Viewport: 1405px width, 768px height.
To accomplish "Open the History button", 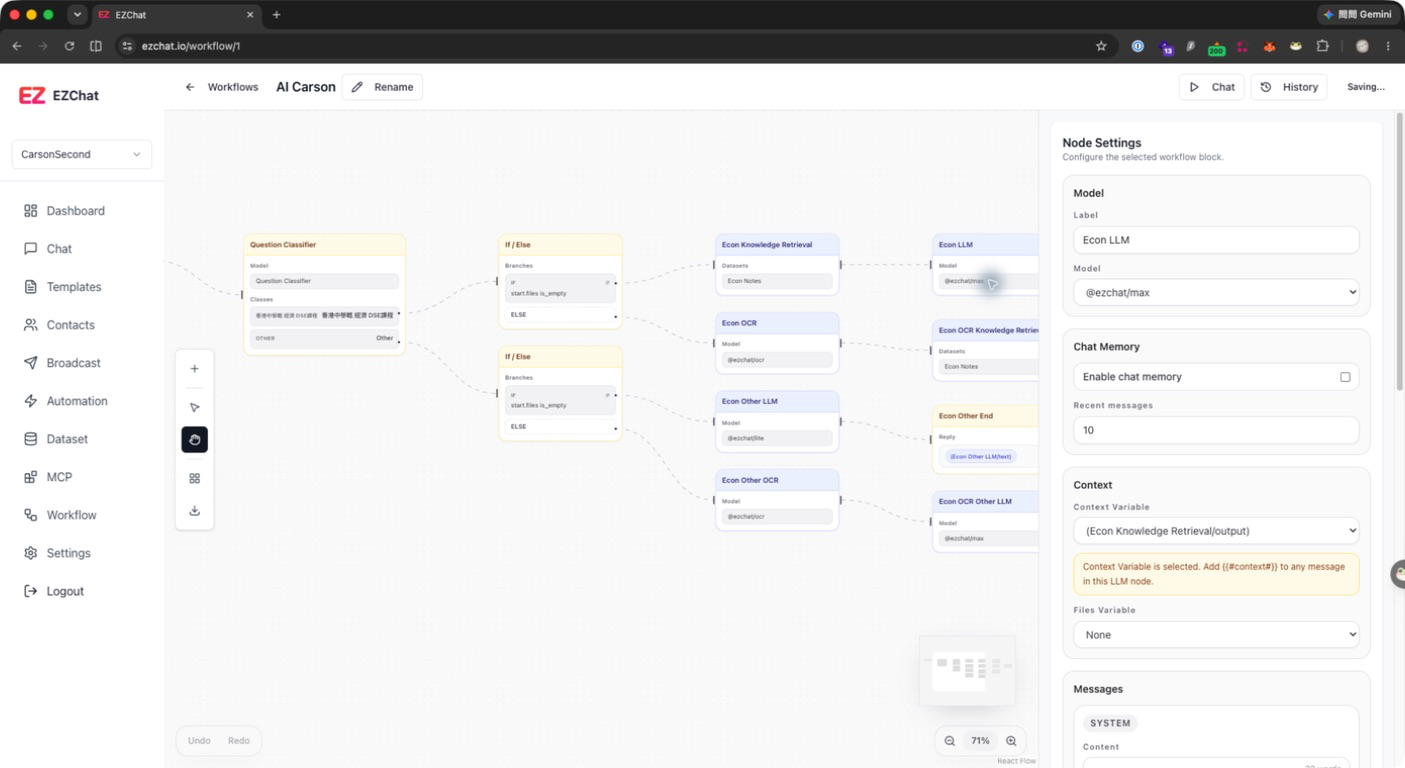I will click(1289, 87).
